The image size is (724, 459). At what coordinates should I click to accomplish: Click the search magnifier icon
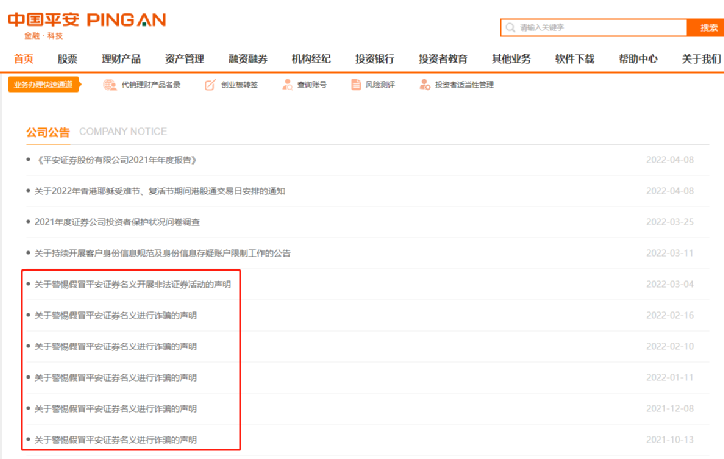[x=510, y=28]
